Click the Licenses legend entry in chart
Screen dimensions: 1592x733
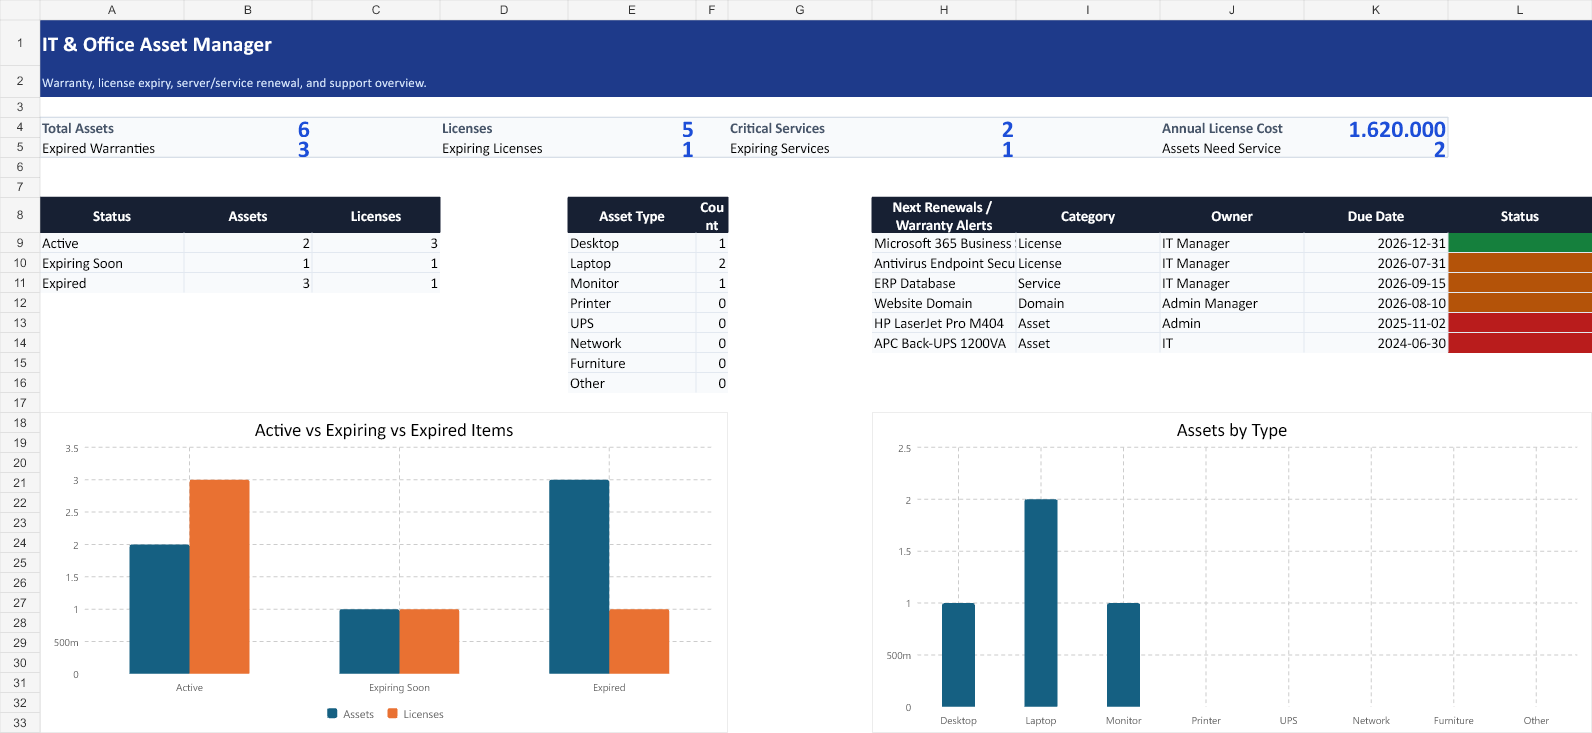(416, 714)
